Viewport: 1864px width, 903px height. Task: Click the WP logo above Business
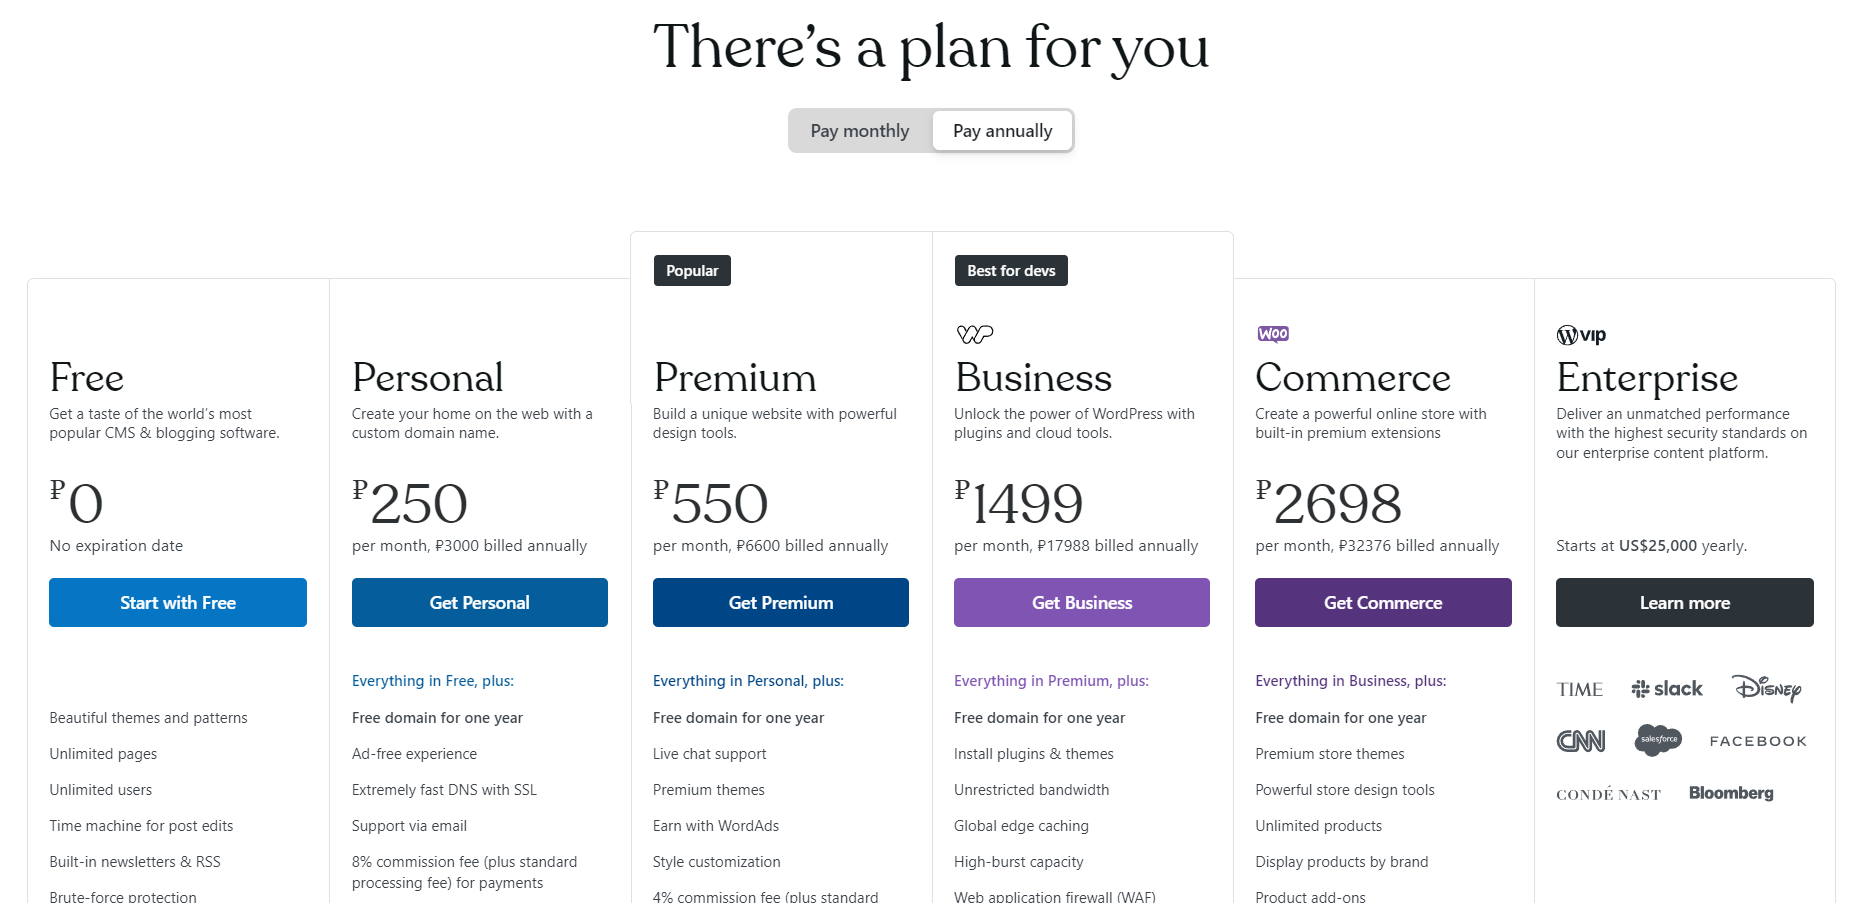coord(975,334)
